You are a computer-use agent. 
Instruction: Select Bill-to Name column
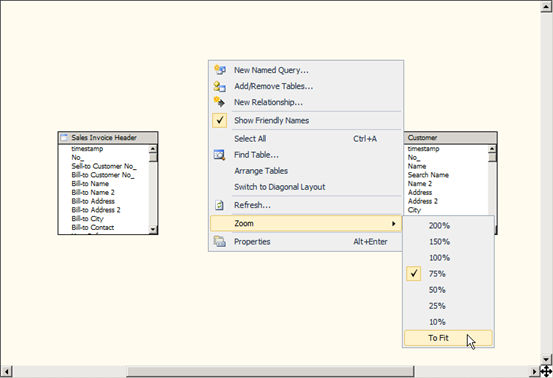coord(90,184)
